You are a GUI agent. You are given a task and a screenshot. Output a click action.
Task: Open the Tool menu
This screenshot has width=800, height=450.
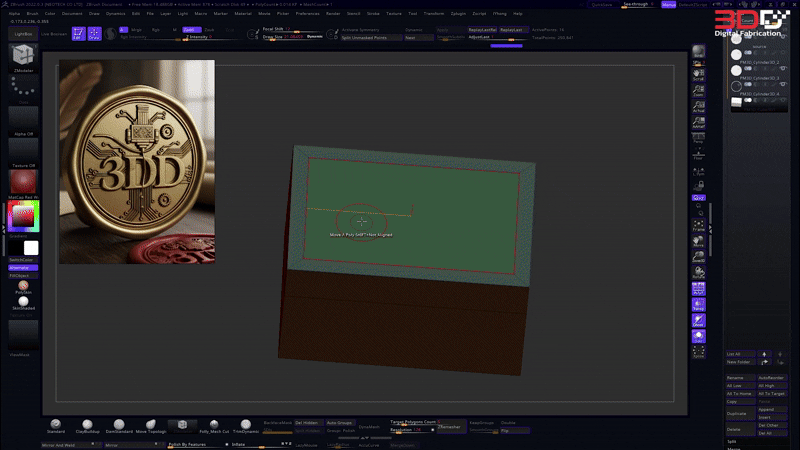click(x=412, y=14)
